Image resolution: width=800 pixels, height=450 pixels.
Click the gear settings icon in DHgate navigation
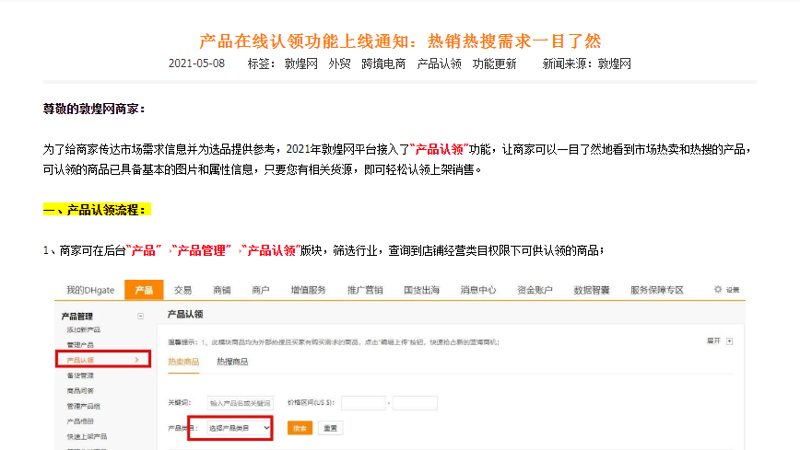point(718,289)
